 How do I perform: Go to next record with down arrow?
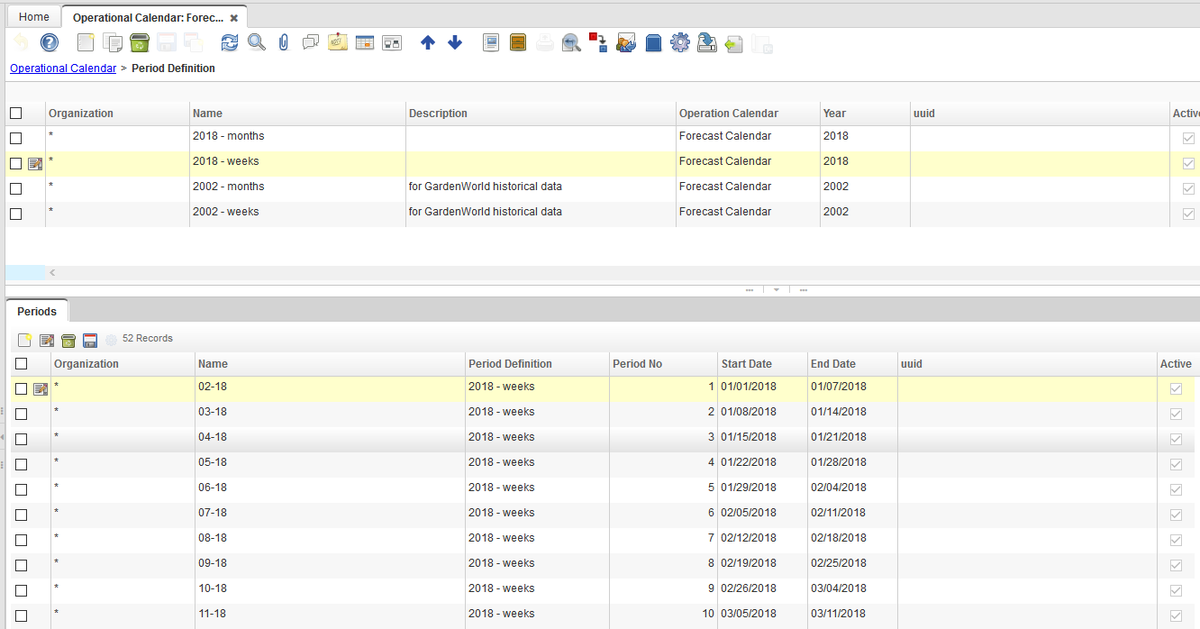pyautogui.click(x=455, y=43)
